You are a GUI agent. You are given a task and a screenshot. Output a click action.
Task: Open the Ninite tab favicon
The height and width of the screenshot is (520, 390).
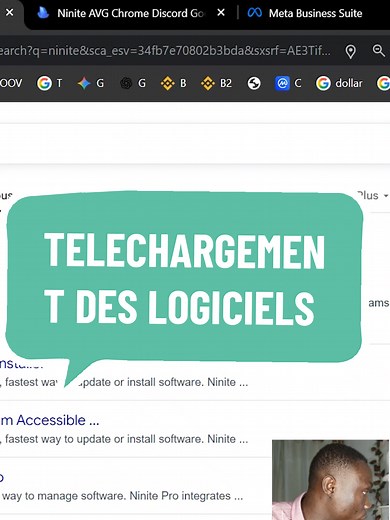(43, 13)
